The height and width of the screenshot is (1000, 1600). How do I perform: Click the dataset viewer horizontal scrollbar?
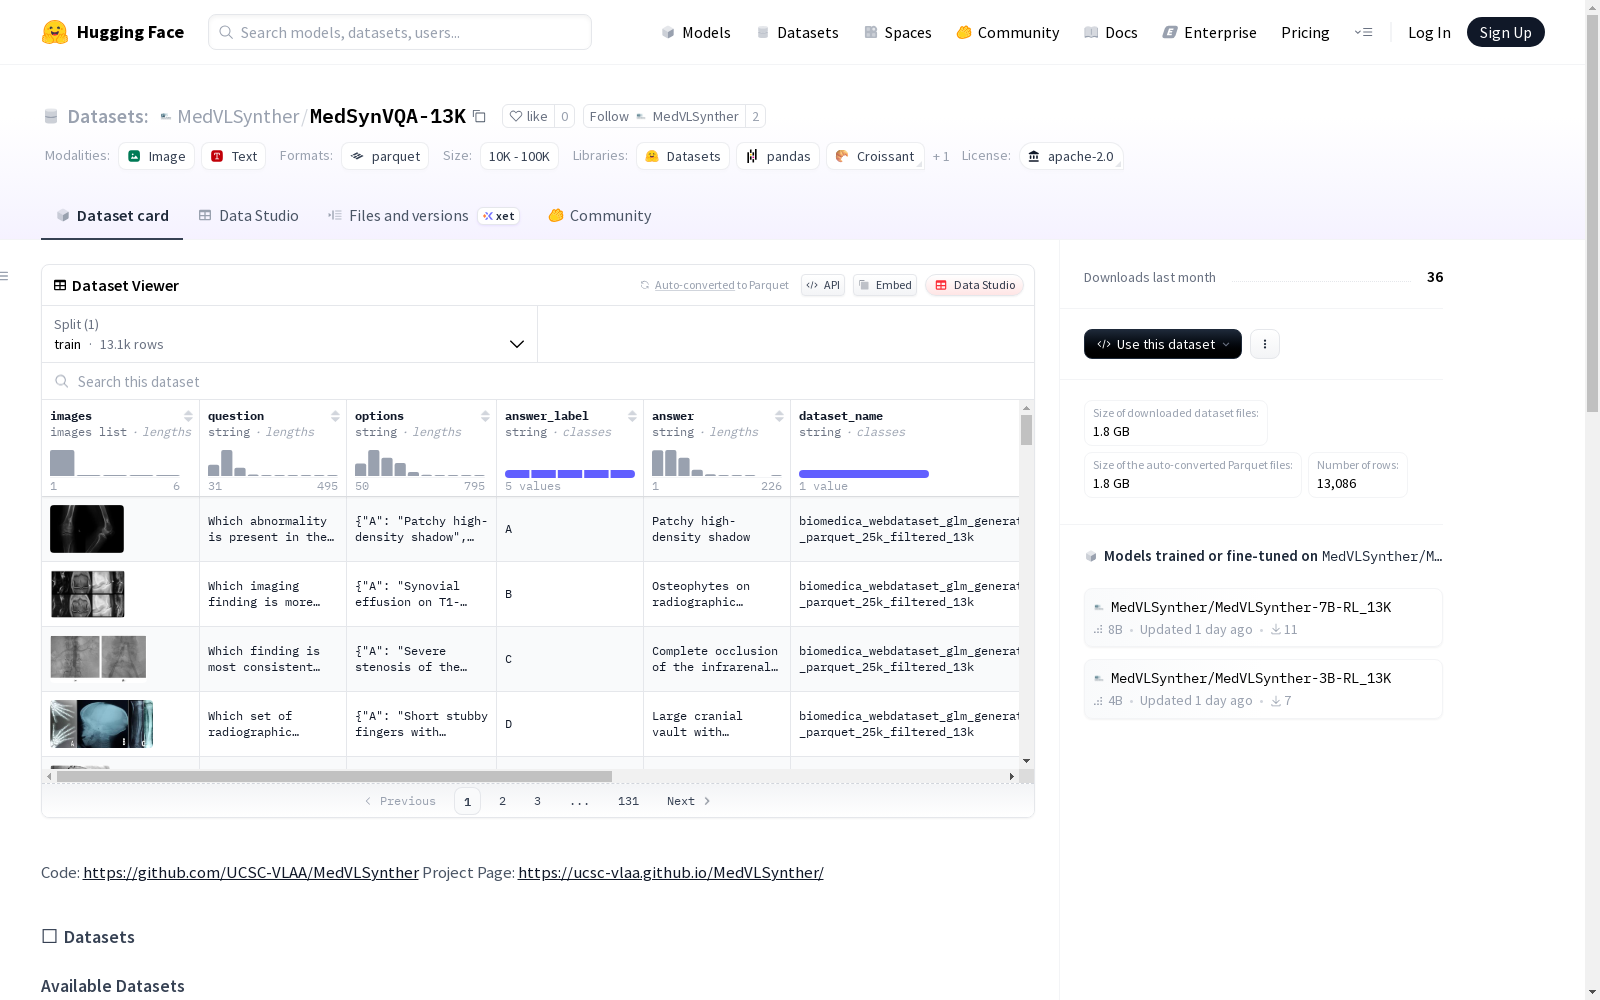(334, 776)
